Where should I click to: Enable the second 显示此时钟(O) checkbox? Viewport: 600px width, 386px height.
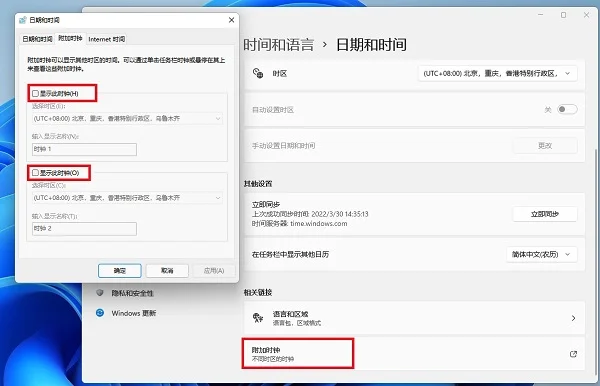[36, 173]
